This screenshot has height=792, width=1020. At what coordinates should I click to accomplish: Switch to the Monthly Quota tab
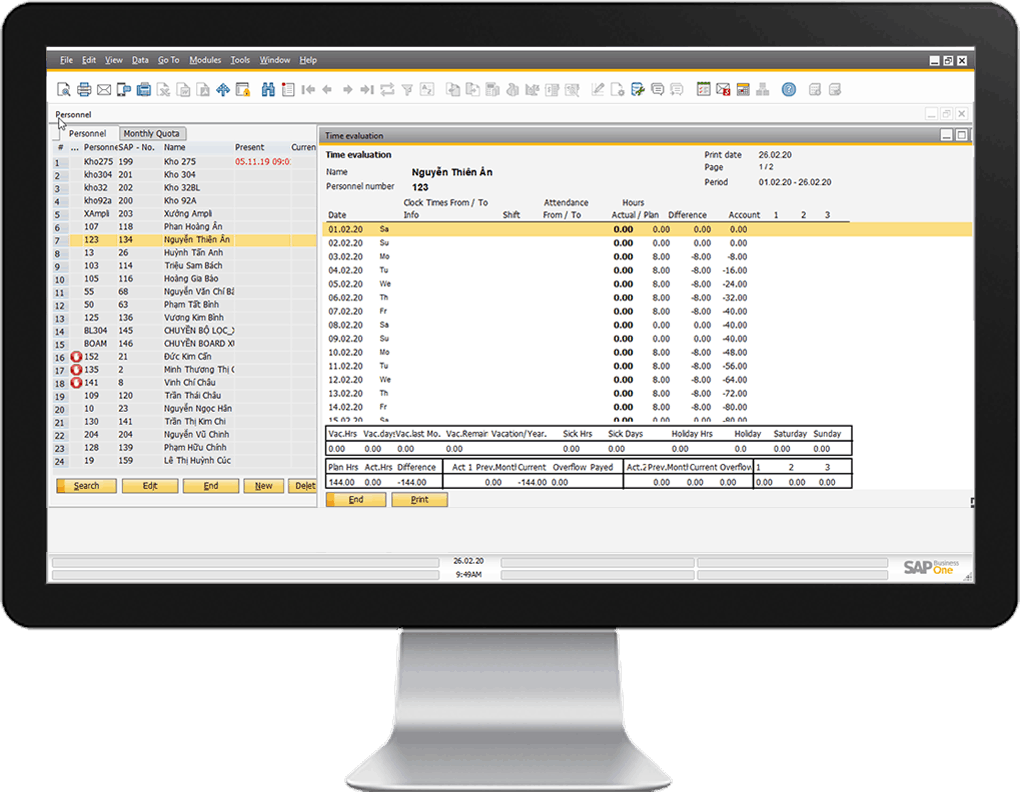152,133
